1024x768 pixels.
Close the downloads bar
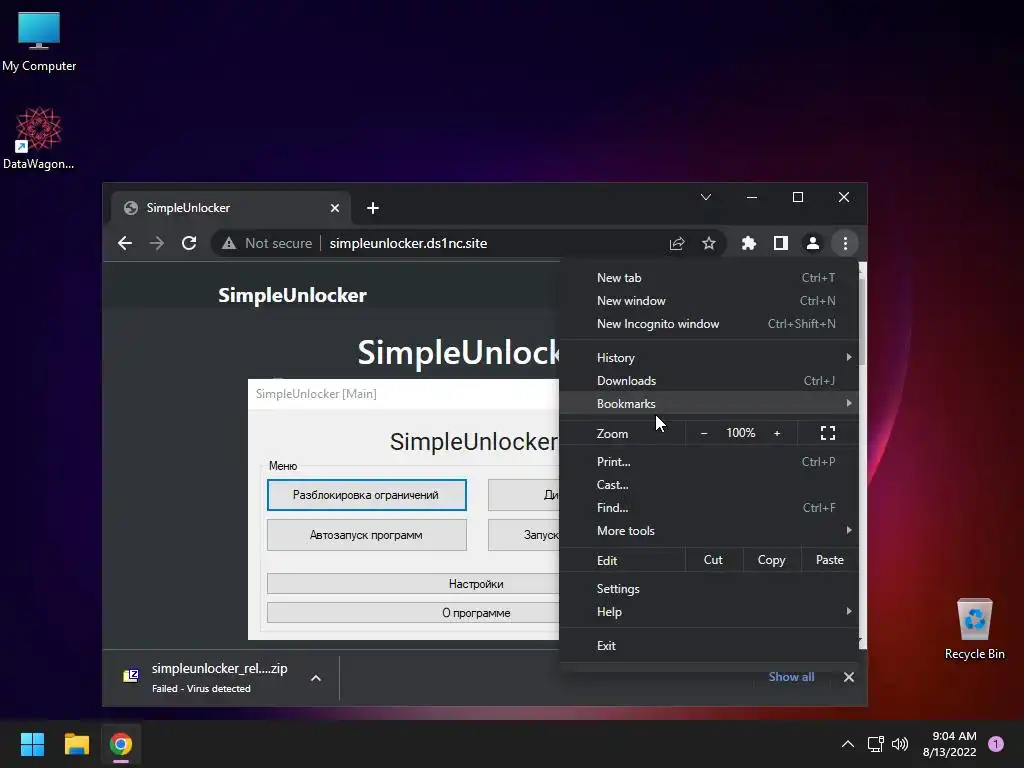849,677
